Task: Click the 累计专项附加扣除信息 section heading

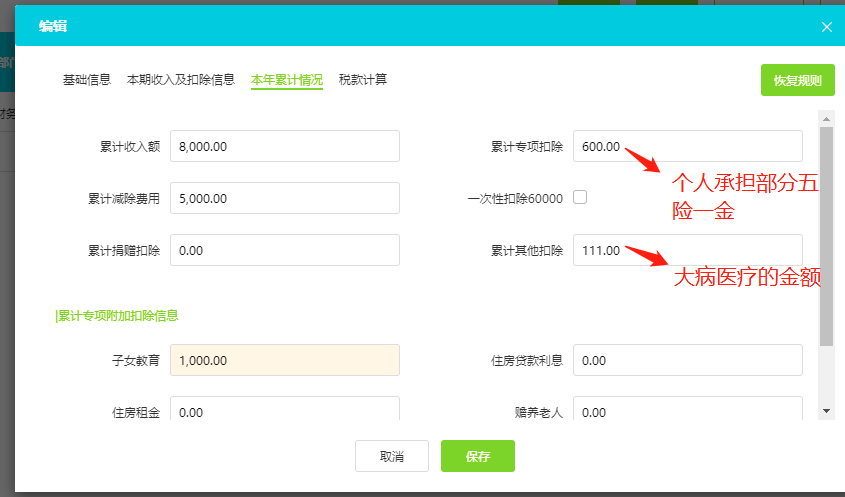Action: [x=117, y=316]
